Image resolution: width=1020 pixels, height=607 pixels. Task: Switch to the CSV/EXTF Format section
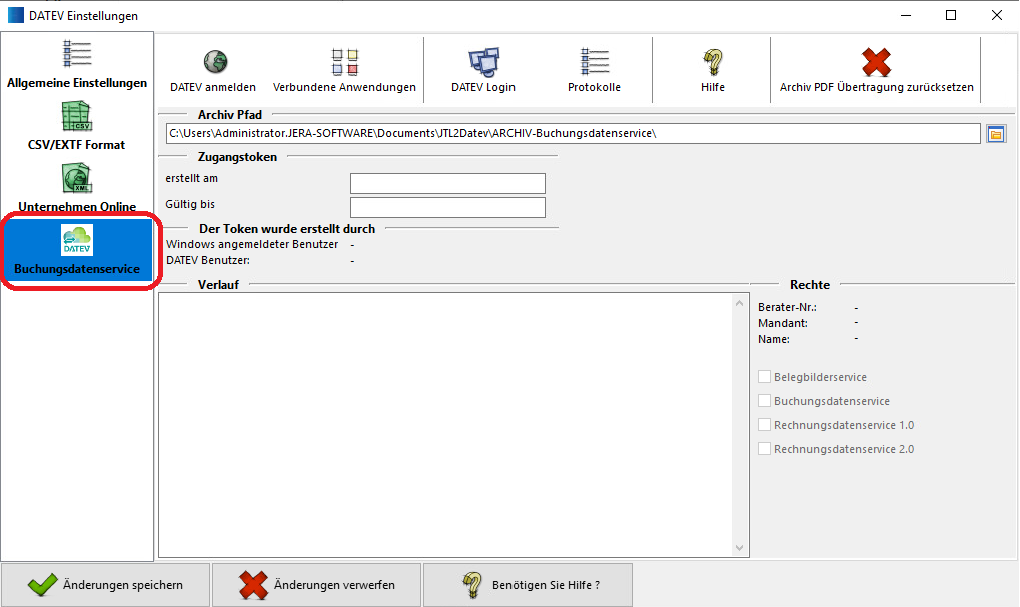tap(77, 126)
